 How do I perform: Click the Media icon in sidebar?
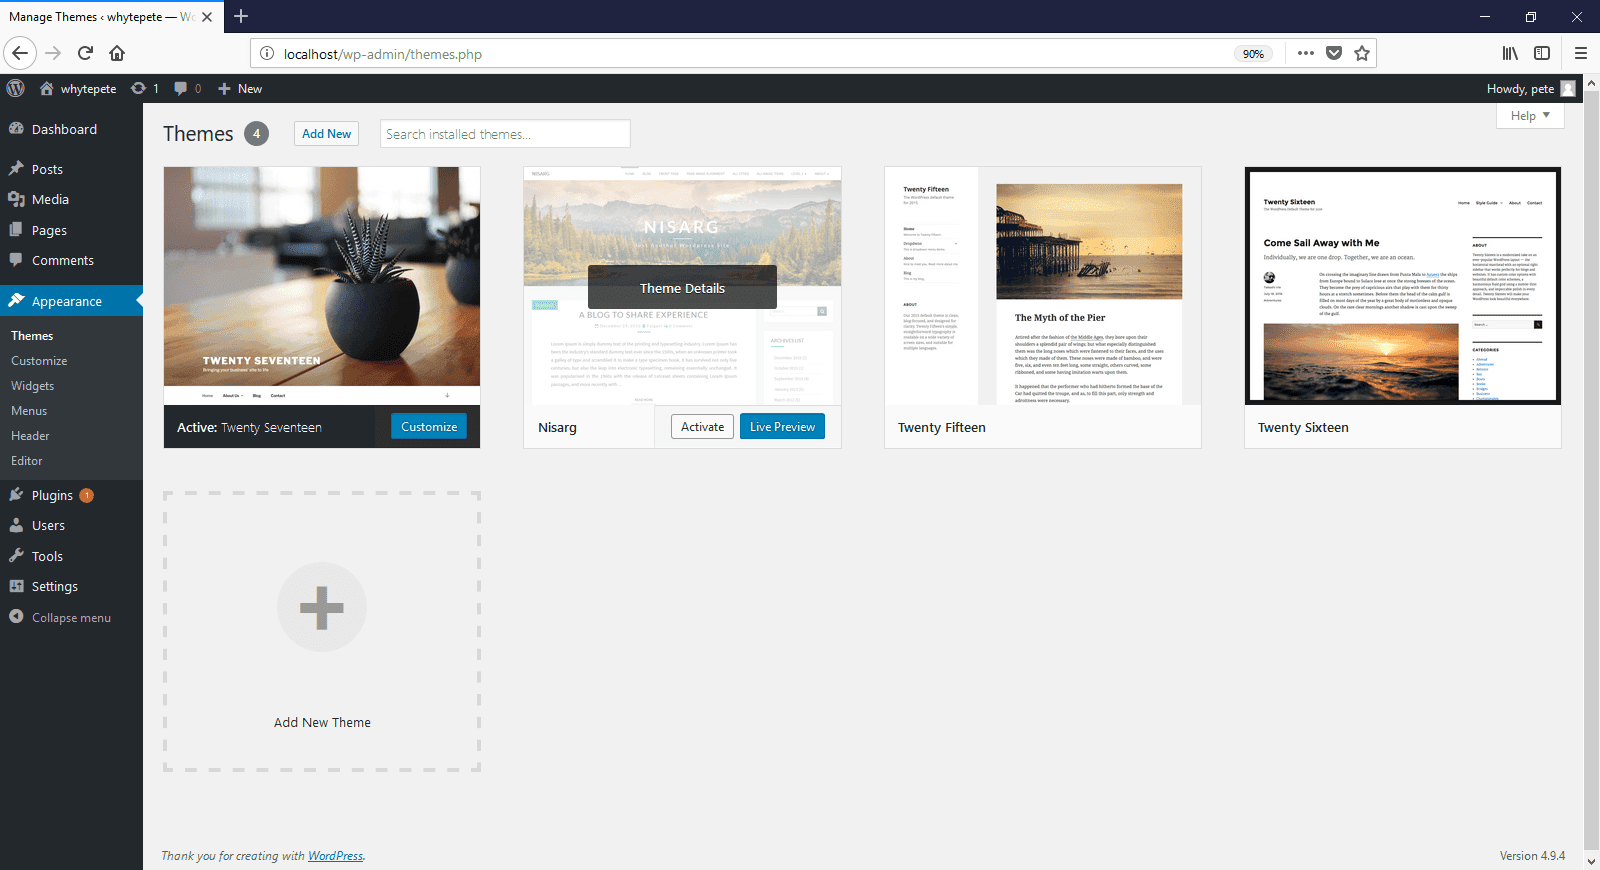click(x=16, y=199)
